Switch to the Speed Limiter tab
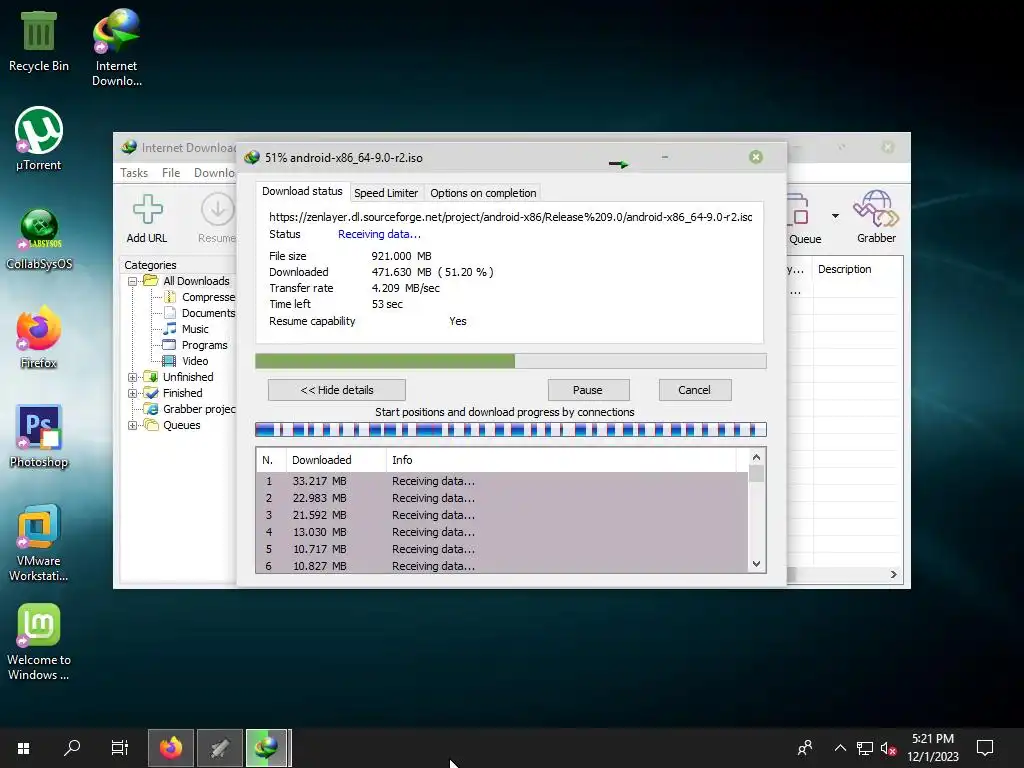 click(386, 193)
